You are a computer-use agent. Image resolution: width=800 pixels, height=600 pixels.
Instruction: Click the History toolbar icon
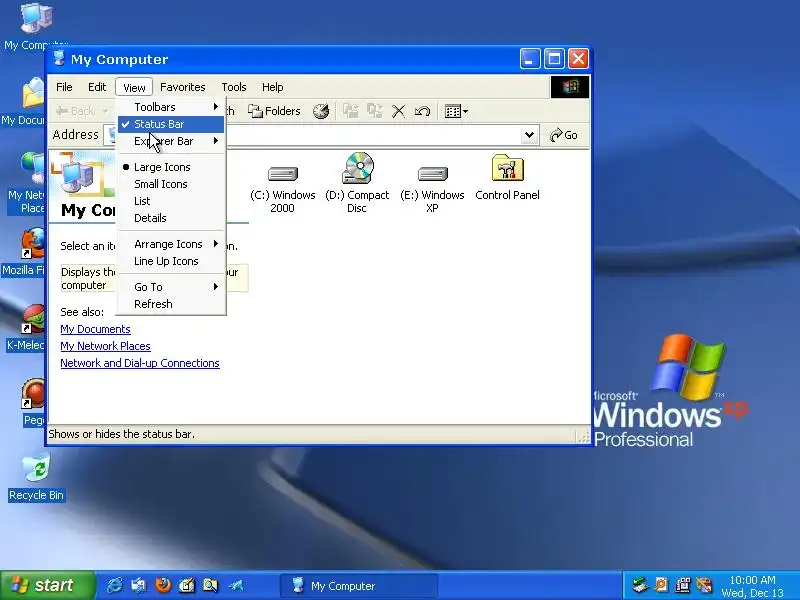(x=321, y=111)
